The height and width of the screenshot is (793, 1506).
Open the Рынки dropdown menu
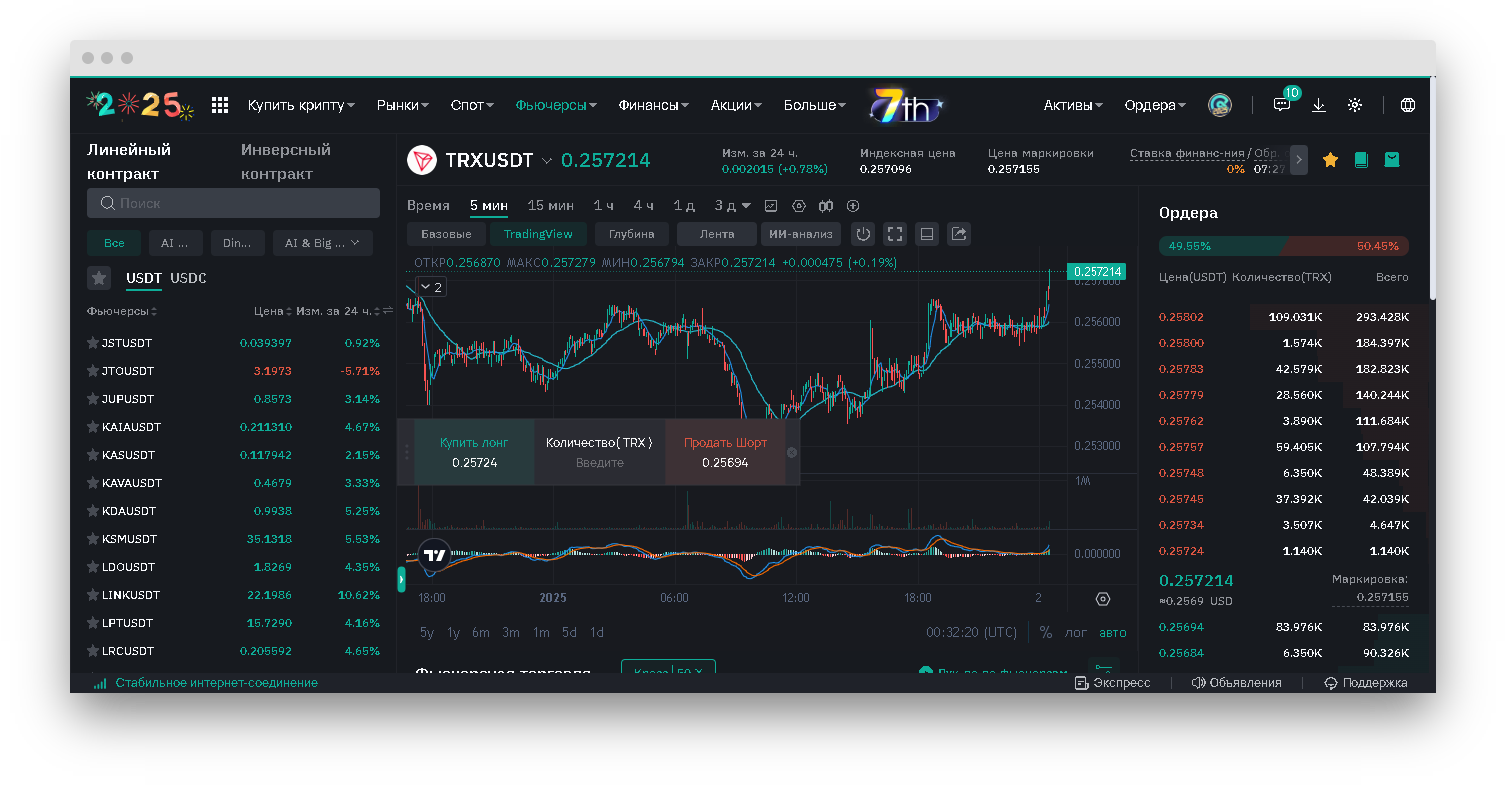[x=403, y=105]
